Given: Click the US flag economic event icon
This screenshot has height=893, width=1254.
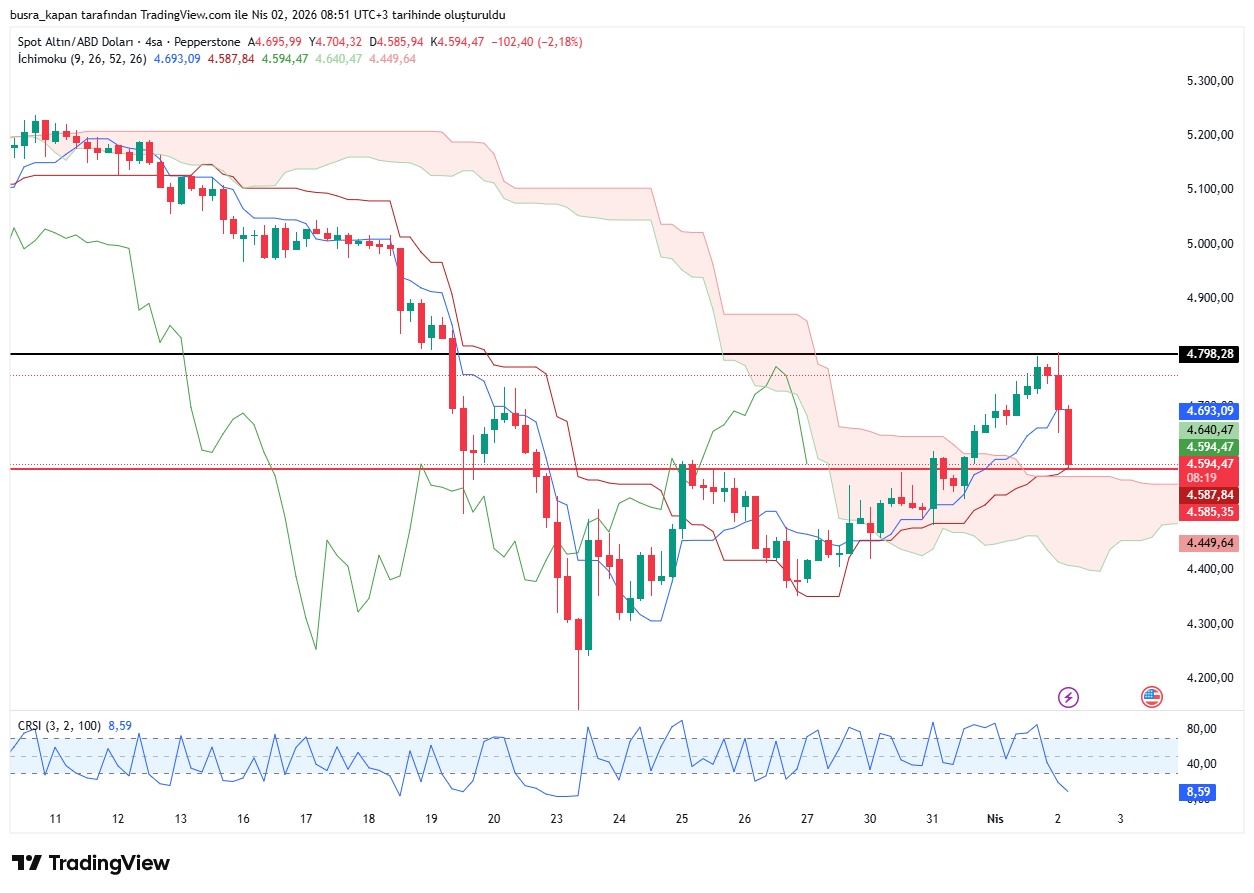Looking at the screenshot, I should click(1152, 697).
